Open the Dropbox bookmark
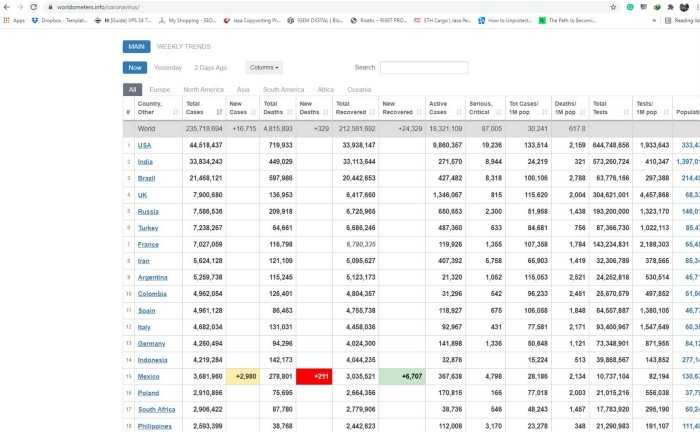Screen dimensions: 700x432 click(x=60, y=21)
